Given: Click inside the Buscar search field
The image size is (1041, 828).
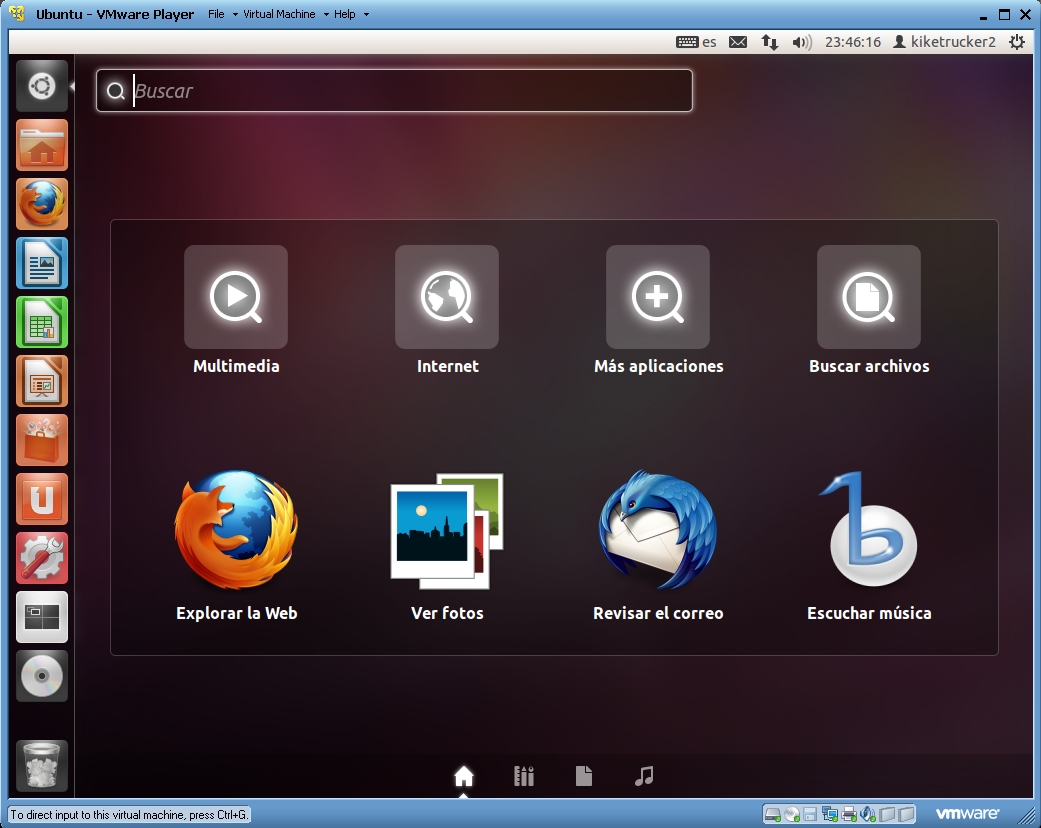Looking at the screenshot, I should coord(394,90).
